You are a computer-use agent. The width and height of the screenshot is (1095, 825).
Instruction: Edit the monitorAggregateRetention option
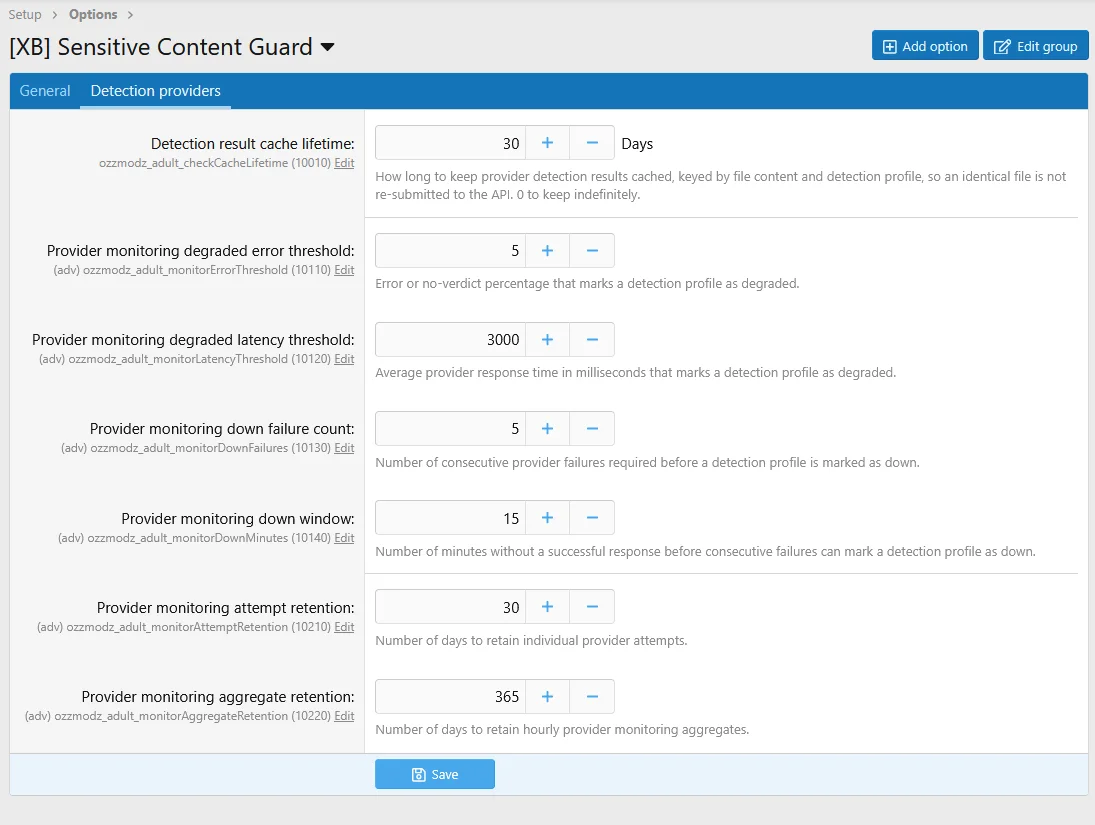tap(344, 716)
